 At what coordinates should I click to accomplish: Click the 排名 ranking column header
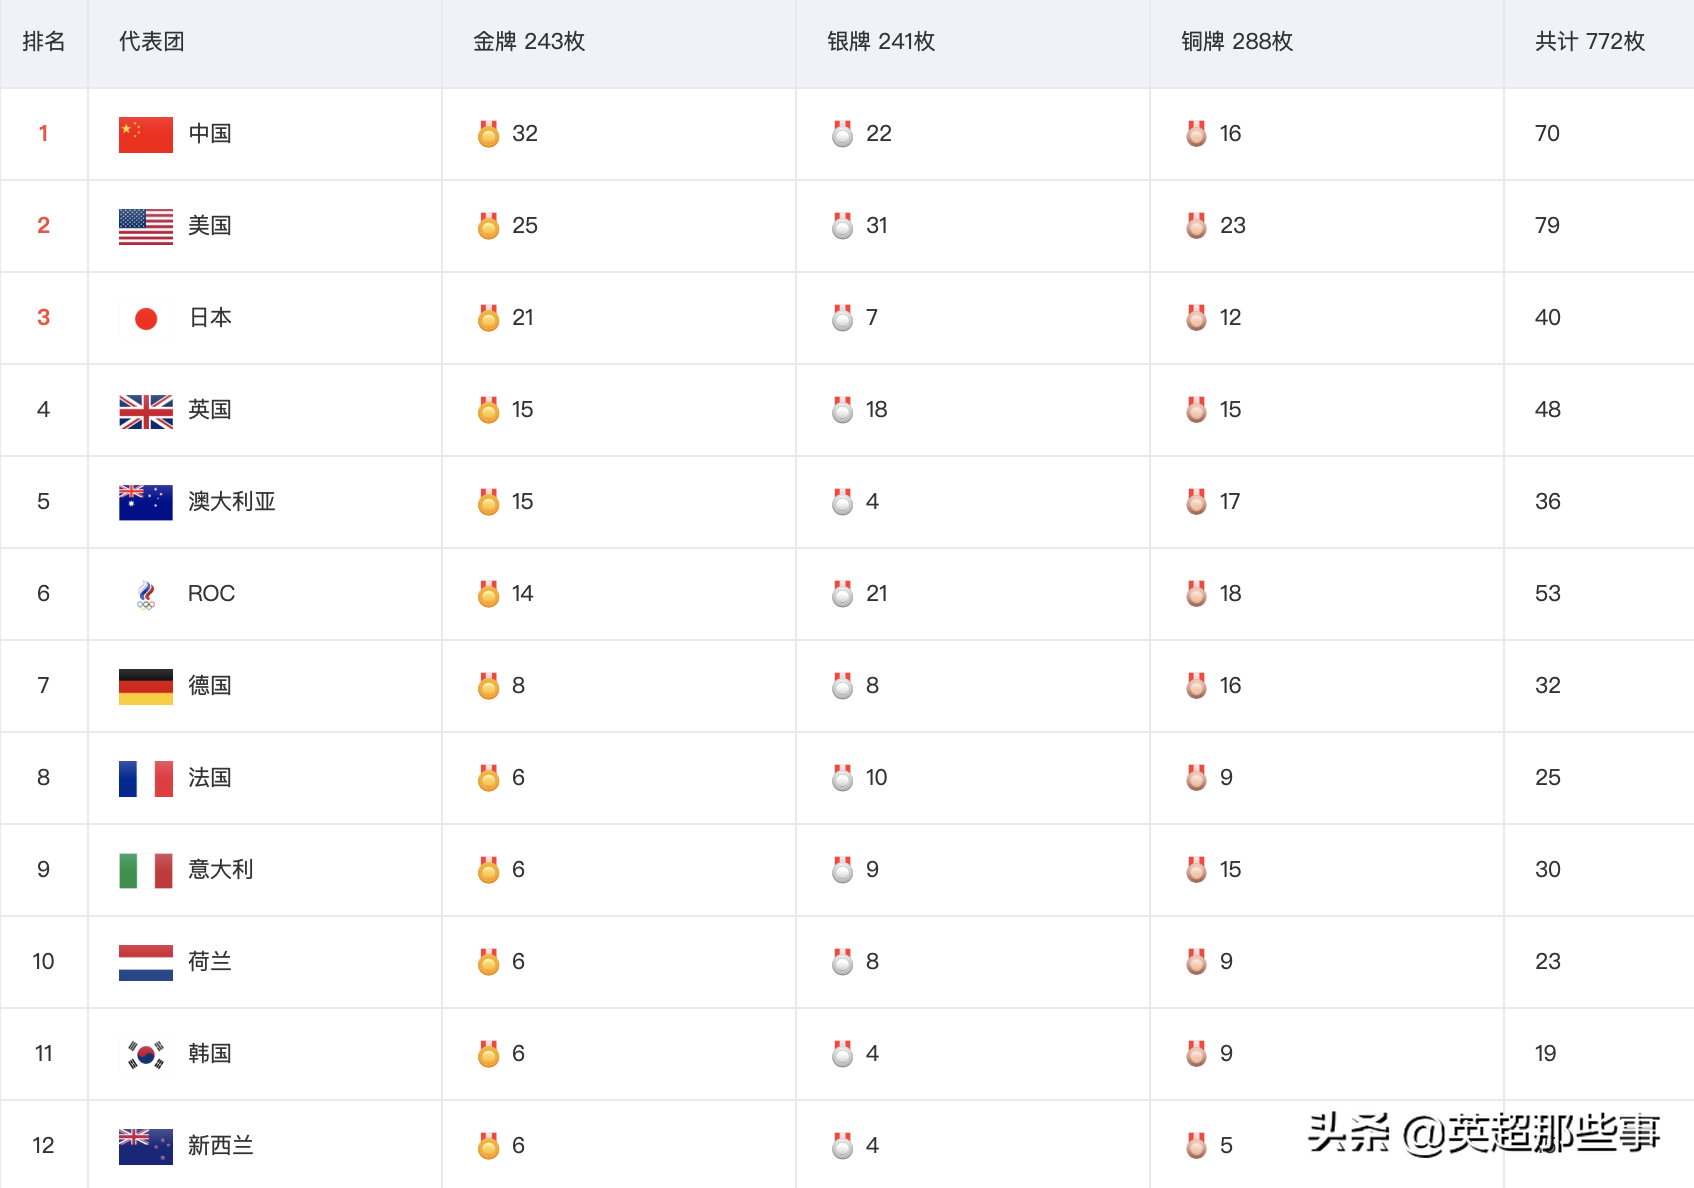(44, 42)
